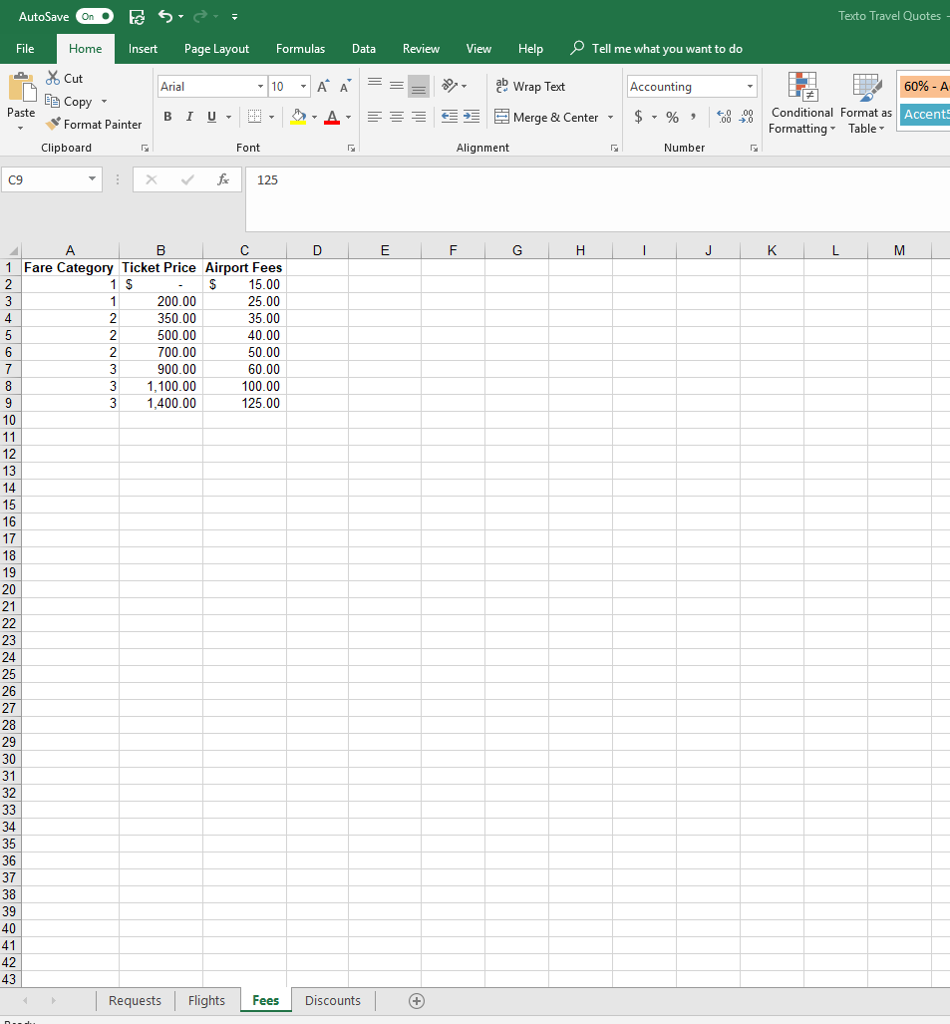950x1024 pixels.
Task: Open the Fill Color dropdown arrow
Action: tap(314, 118)
